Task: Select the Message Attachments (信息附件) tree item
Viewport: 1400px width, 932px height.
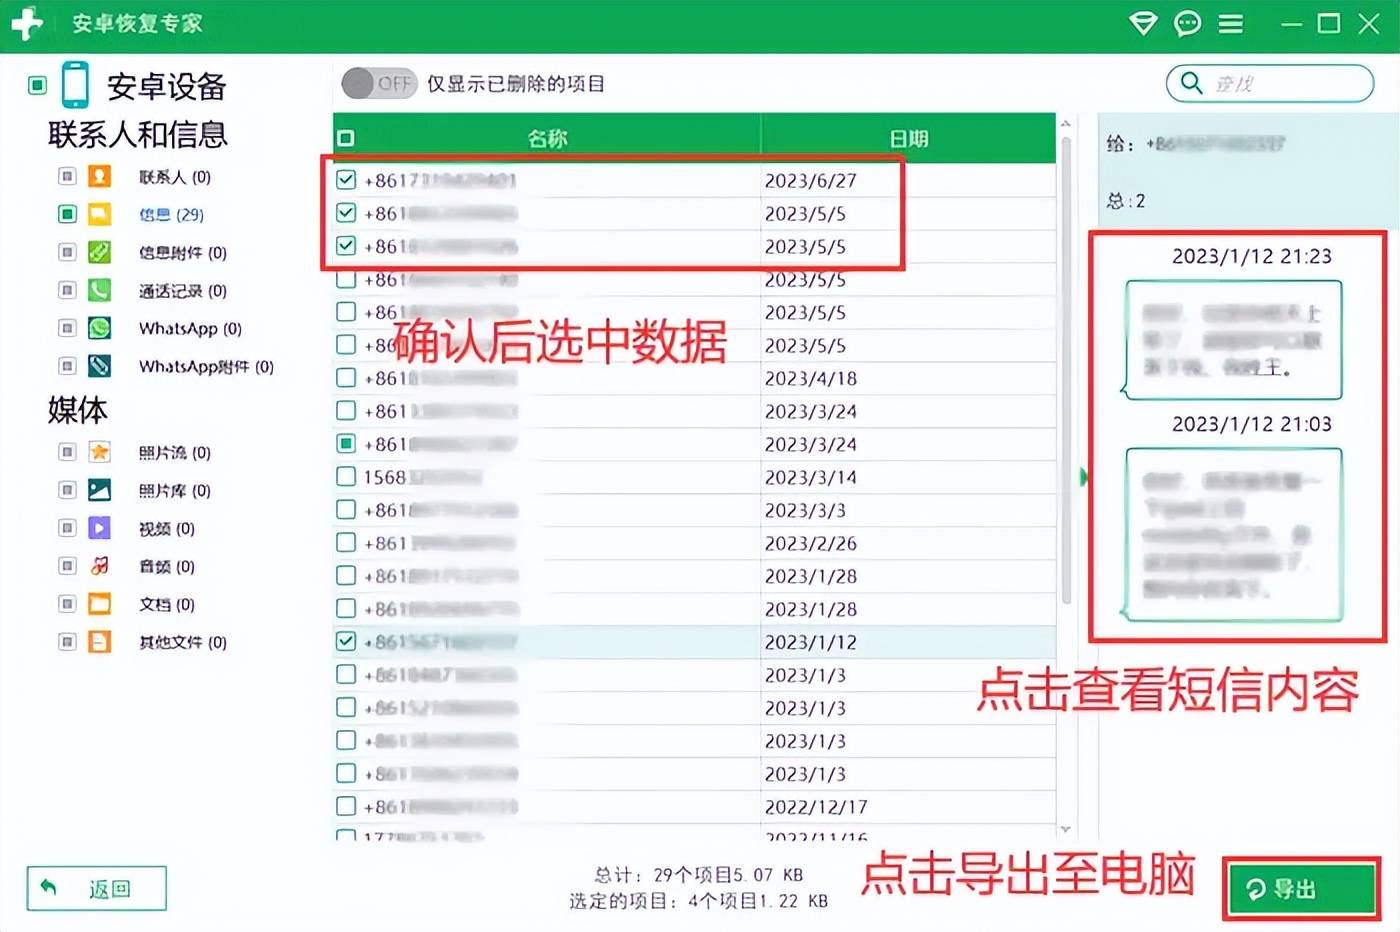Action: (182, 253)
